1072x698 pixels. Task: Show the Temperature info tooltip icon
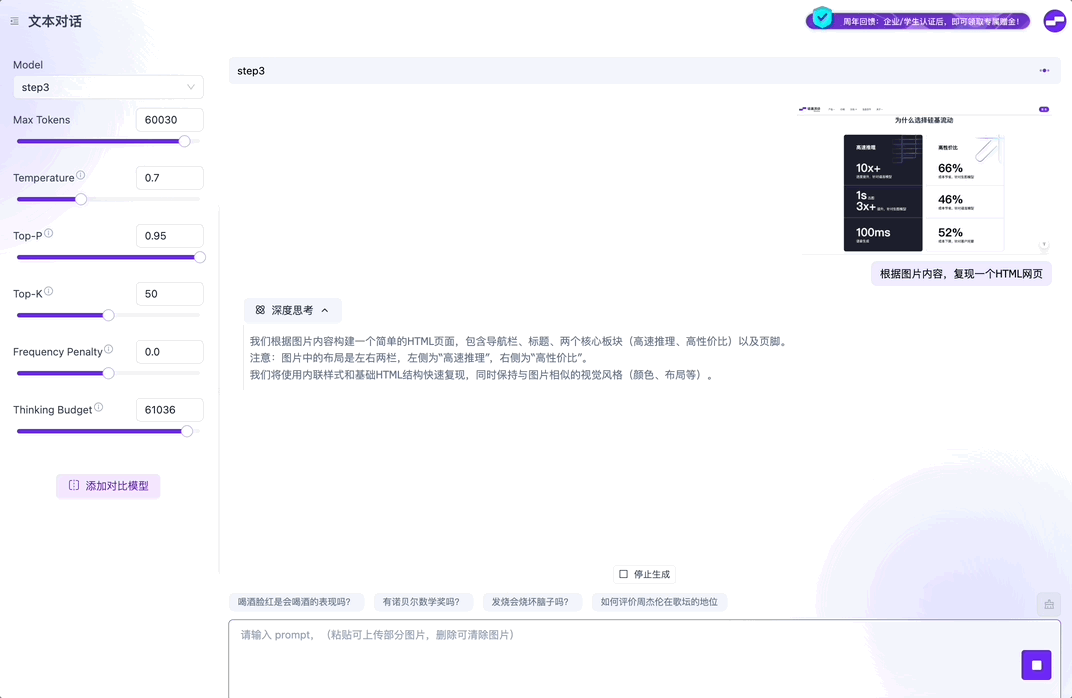click(81, 175)
